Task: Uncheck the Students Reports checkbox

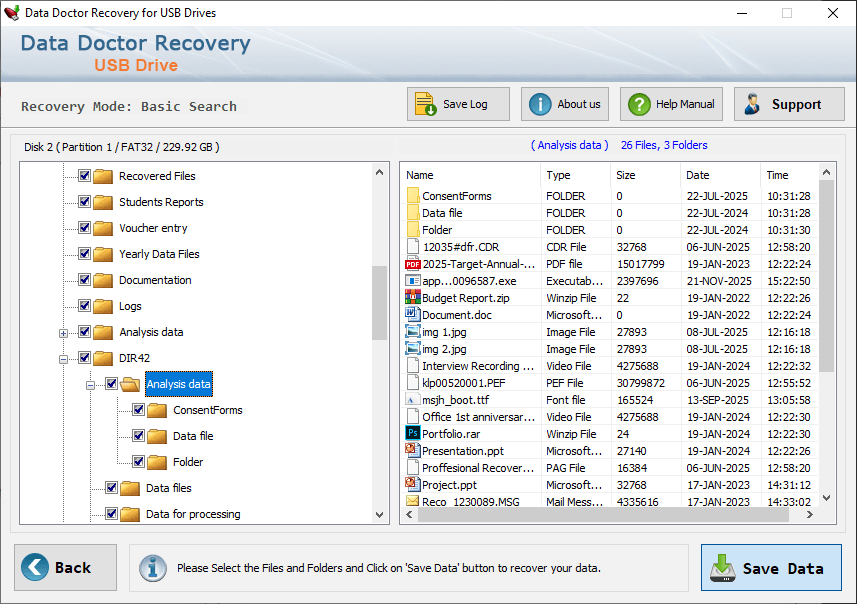Action: [84, 202]
